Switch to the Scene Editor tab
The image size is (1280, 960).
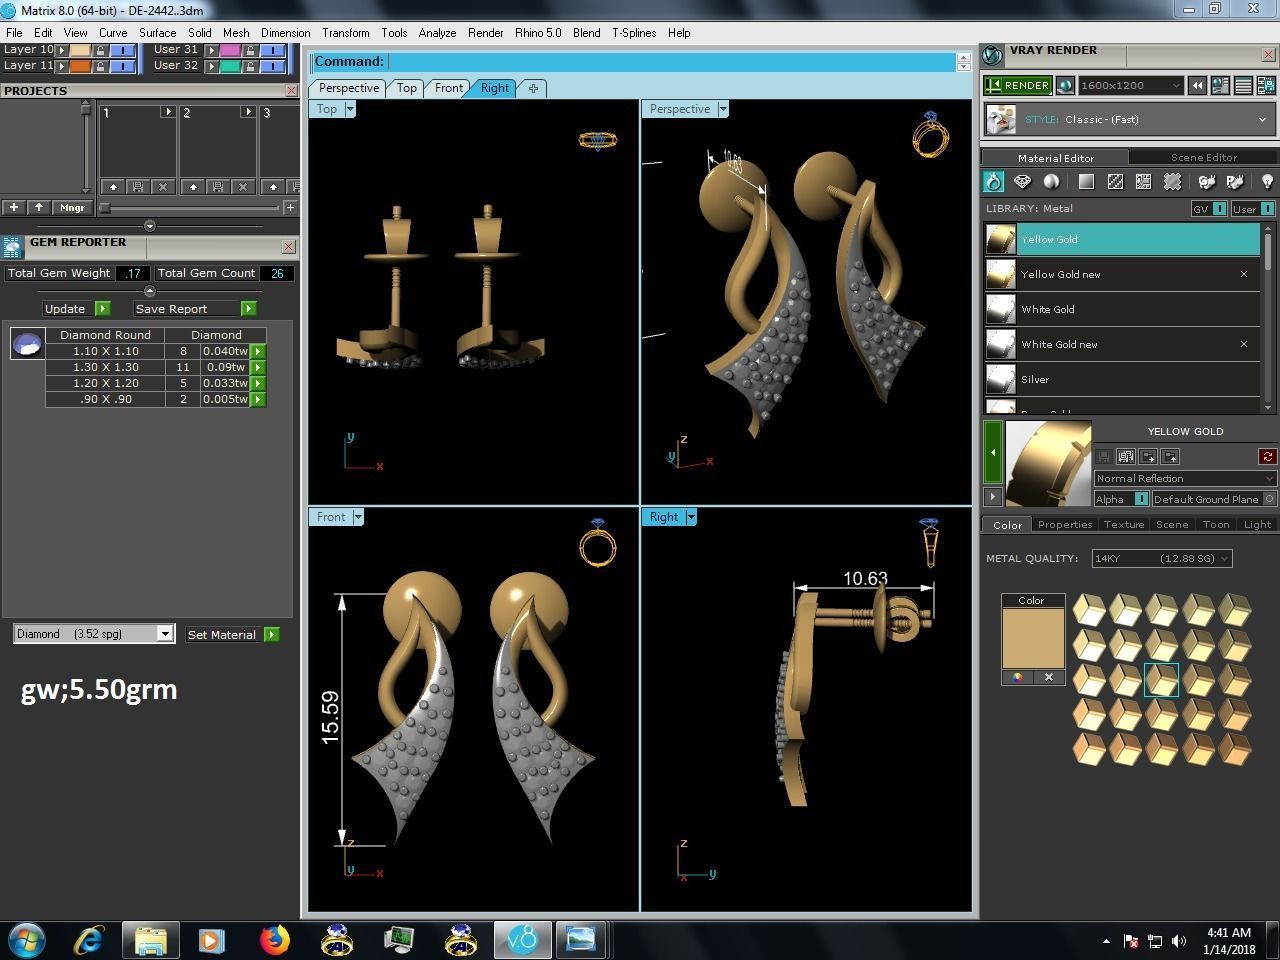[x=1204, y=157]
